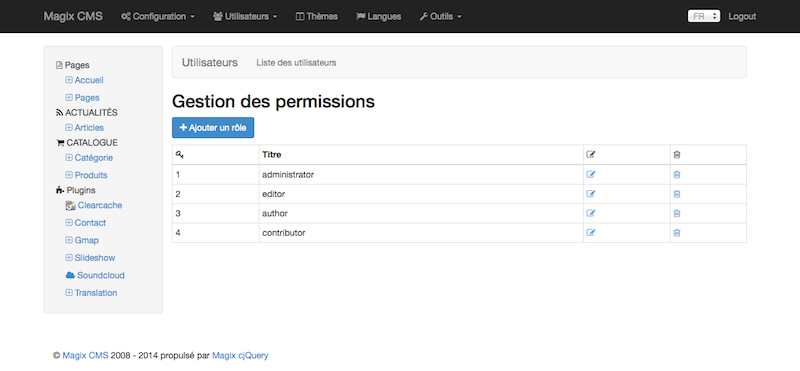
Task: Click the Magix CMS brand in navbar
Action: [73, 16]
